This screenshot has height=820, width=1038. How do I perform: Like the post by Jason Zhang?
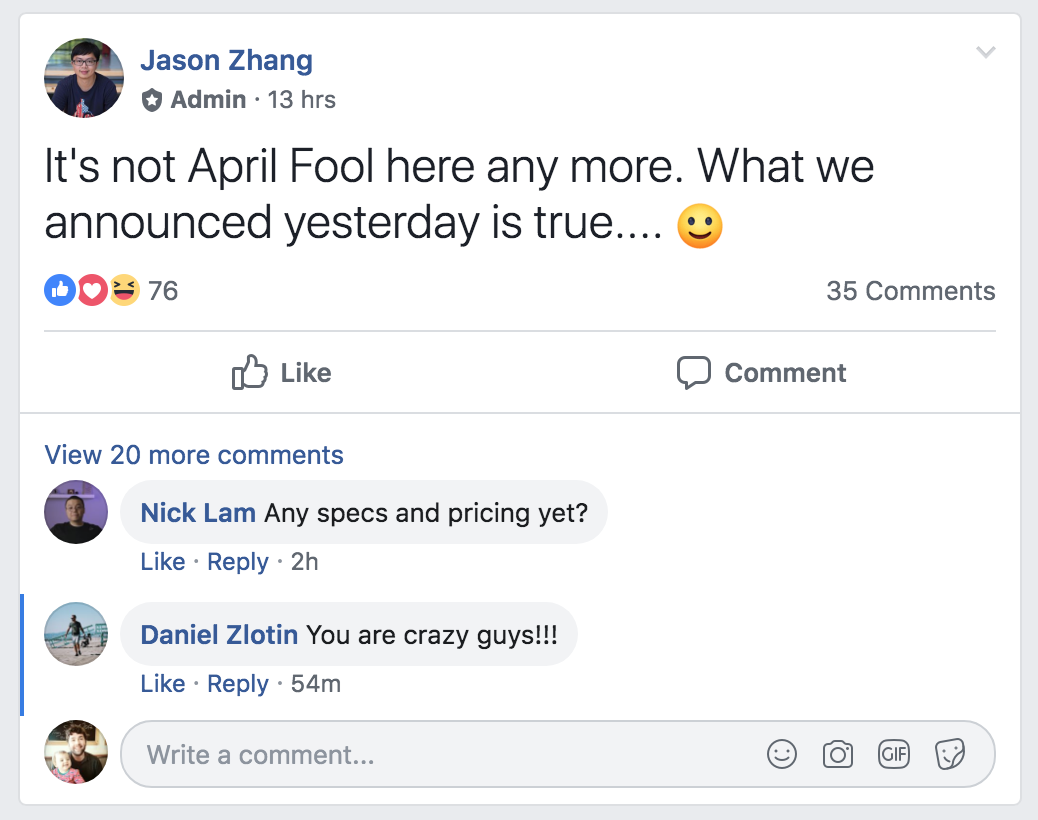coord(281,373)
